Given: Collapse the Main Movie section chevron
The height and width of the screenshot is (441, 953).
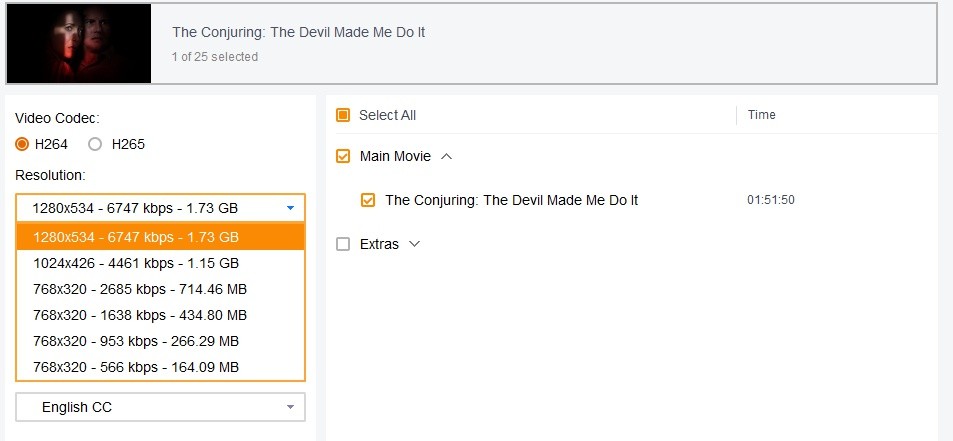Looking at the screenshot, I should click(447, 156).
